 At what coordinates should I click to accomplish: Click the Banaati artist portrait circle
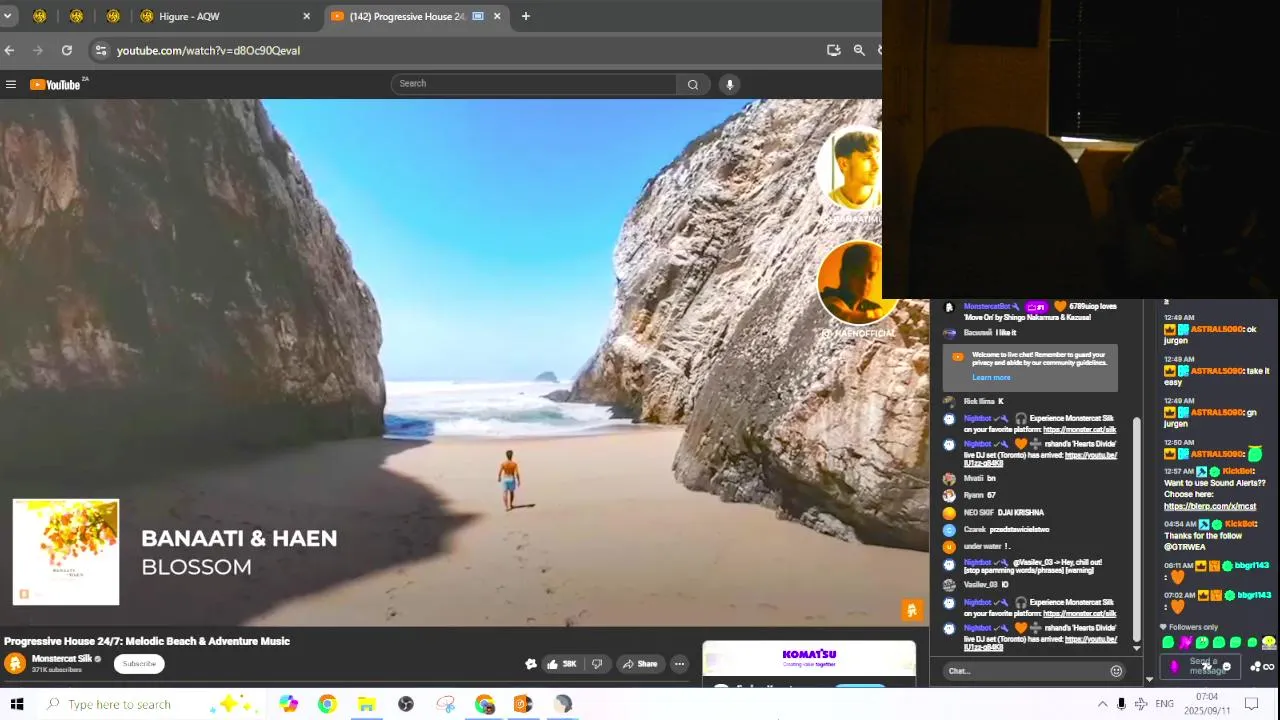tap(850, 168)
